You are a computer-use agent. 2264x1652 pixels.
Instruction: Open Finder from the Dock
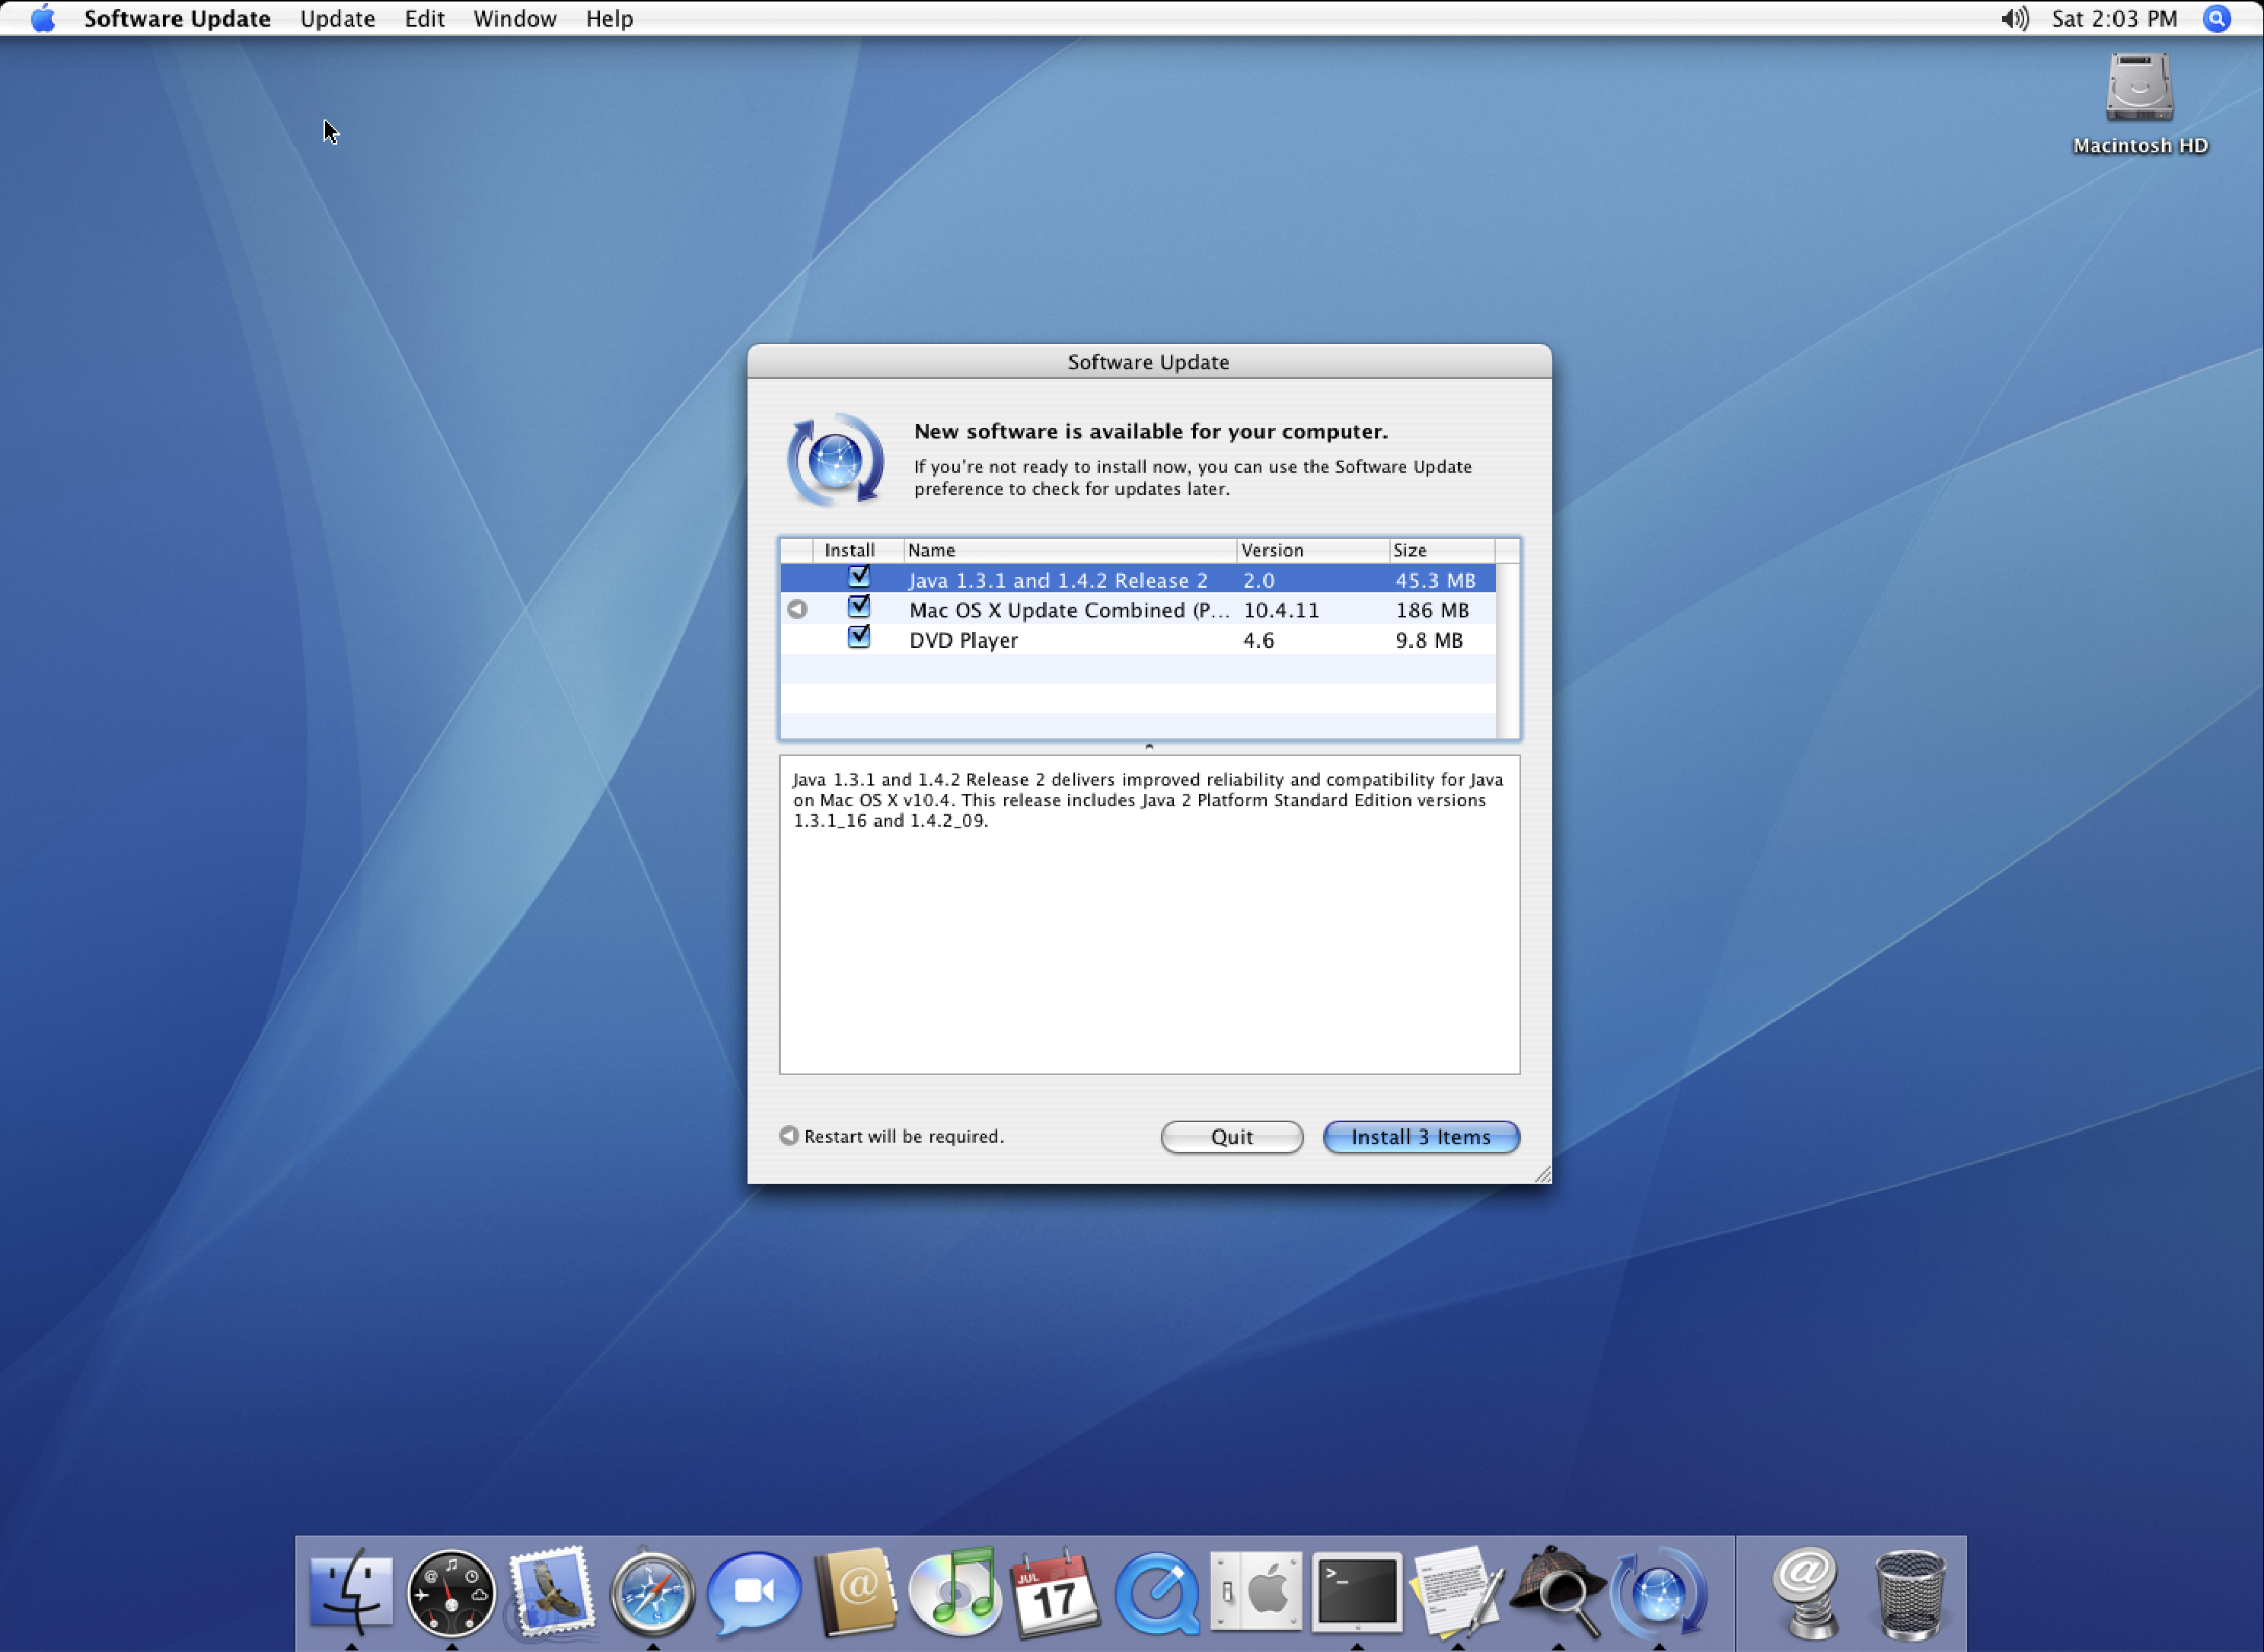[x=350, y=1591]
